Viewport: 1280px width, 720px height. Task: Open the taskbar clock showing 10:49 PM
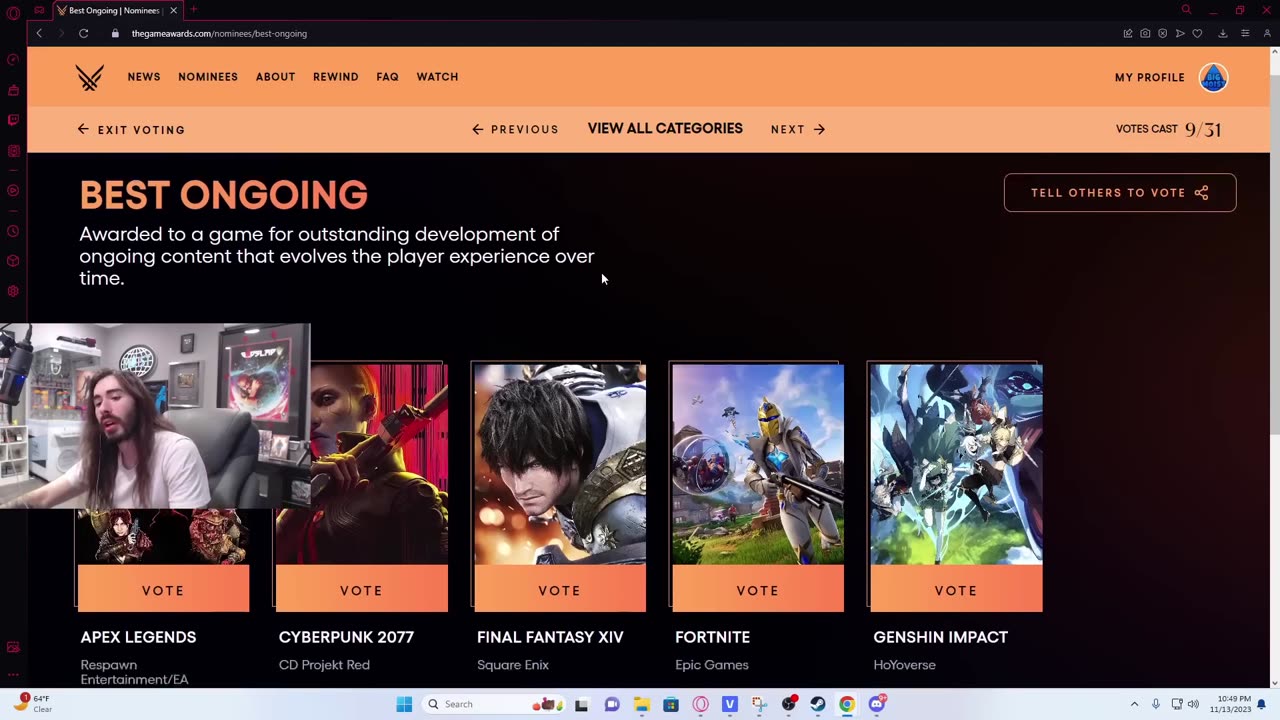1231,704
